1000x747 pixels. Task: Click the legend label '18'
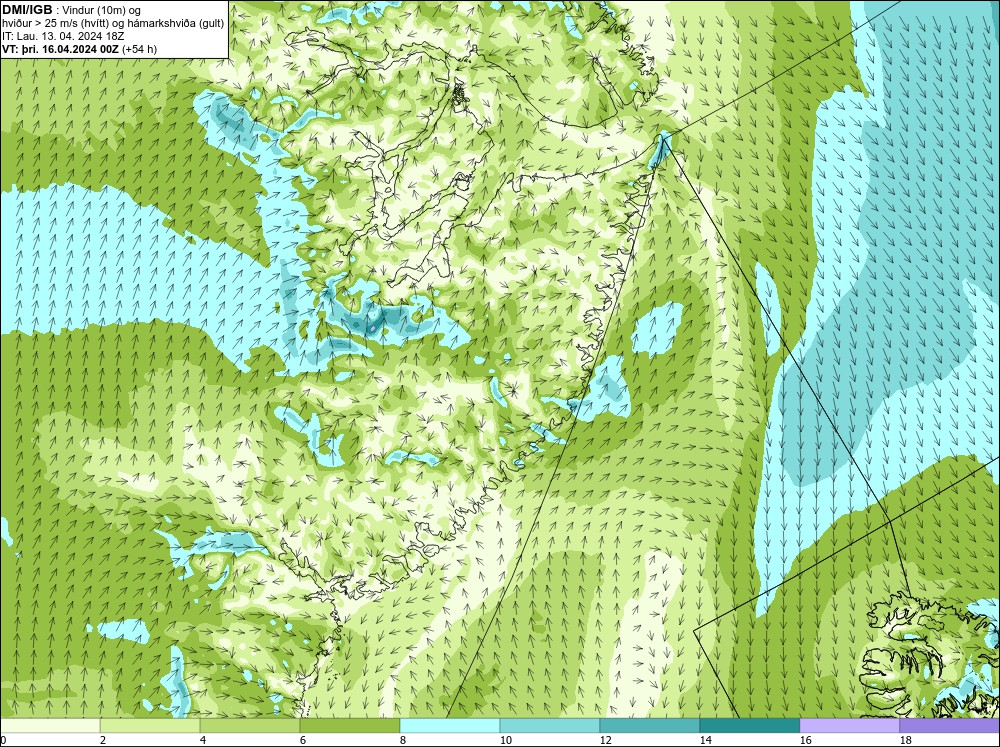tap(905, 741)
